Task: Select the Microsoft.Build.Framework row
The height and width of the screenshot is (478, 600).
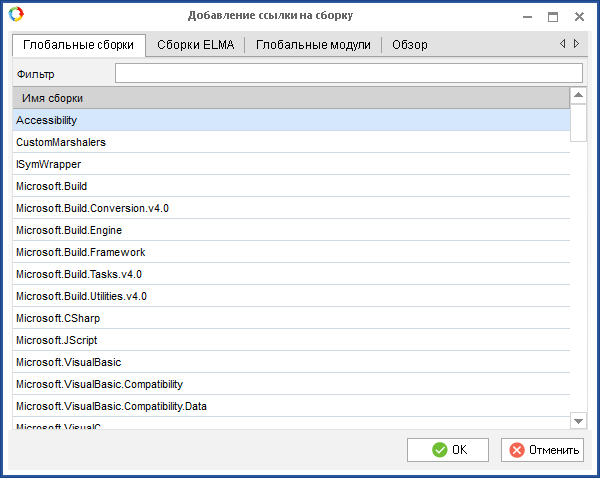Action: [291, 252]
